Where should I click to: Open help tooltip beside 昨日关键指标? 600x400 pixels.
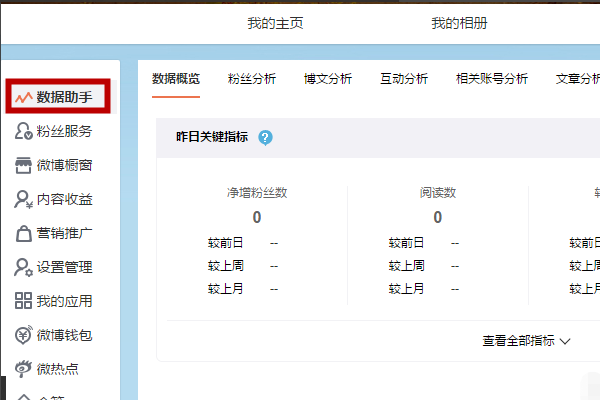[265, 137]
